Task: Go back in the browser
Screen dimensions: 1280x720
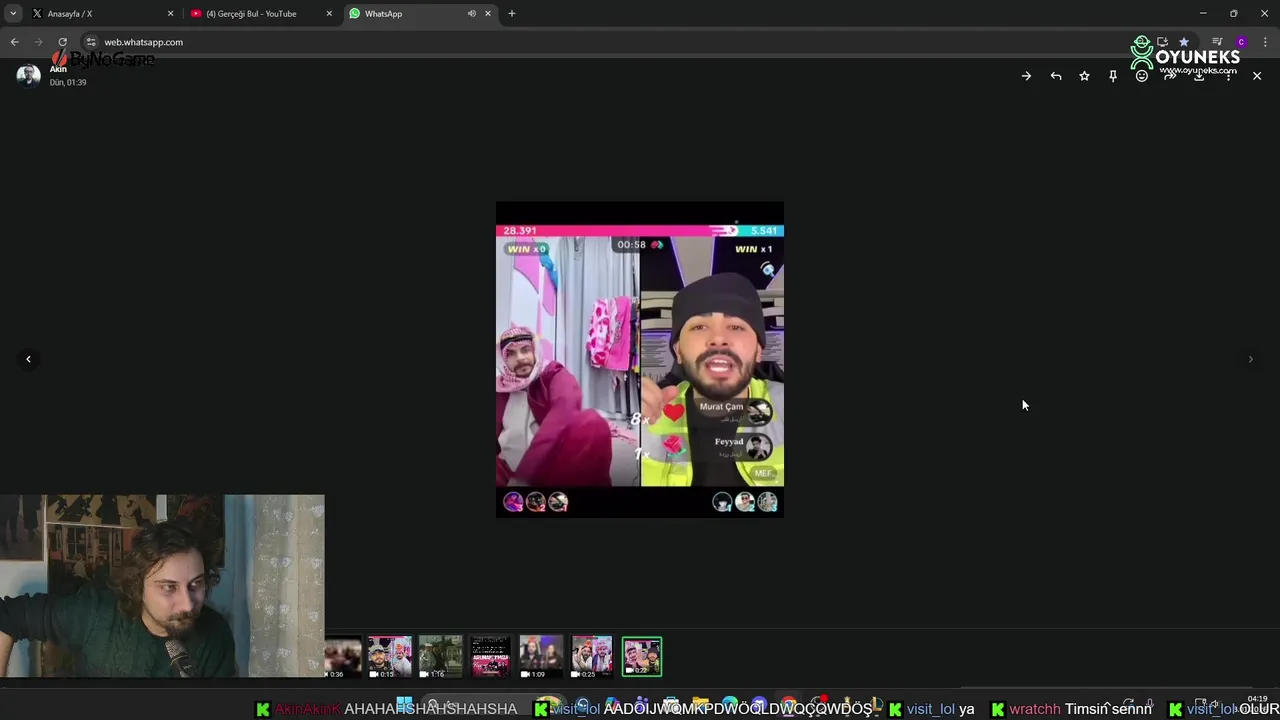Action: click(14, 42)
